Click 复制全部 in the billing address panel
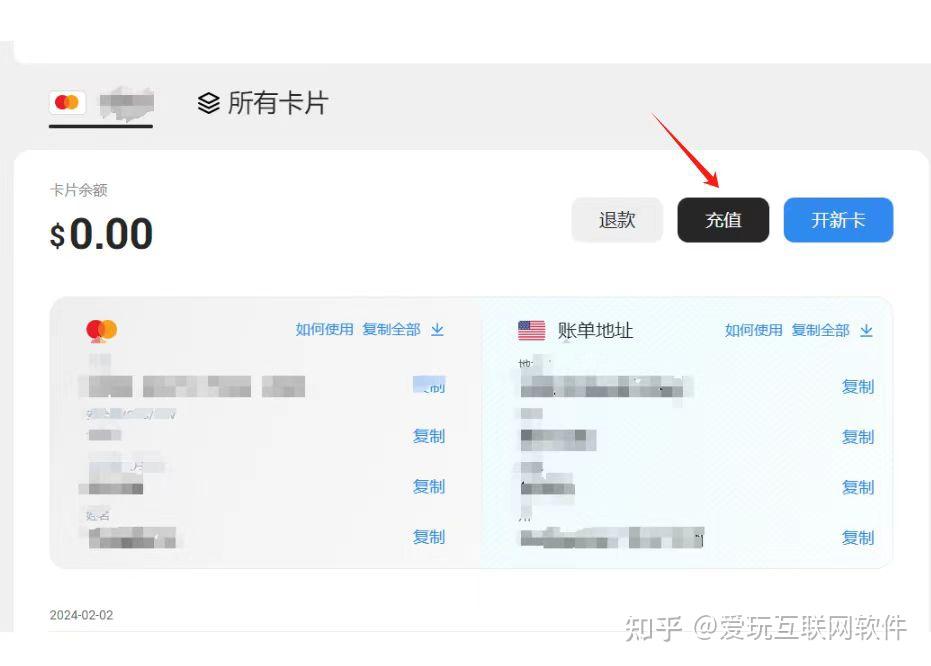Image resolution: width=931 pixels, height=666 pixels. pyautogui.click(x=821, y=330)
